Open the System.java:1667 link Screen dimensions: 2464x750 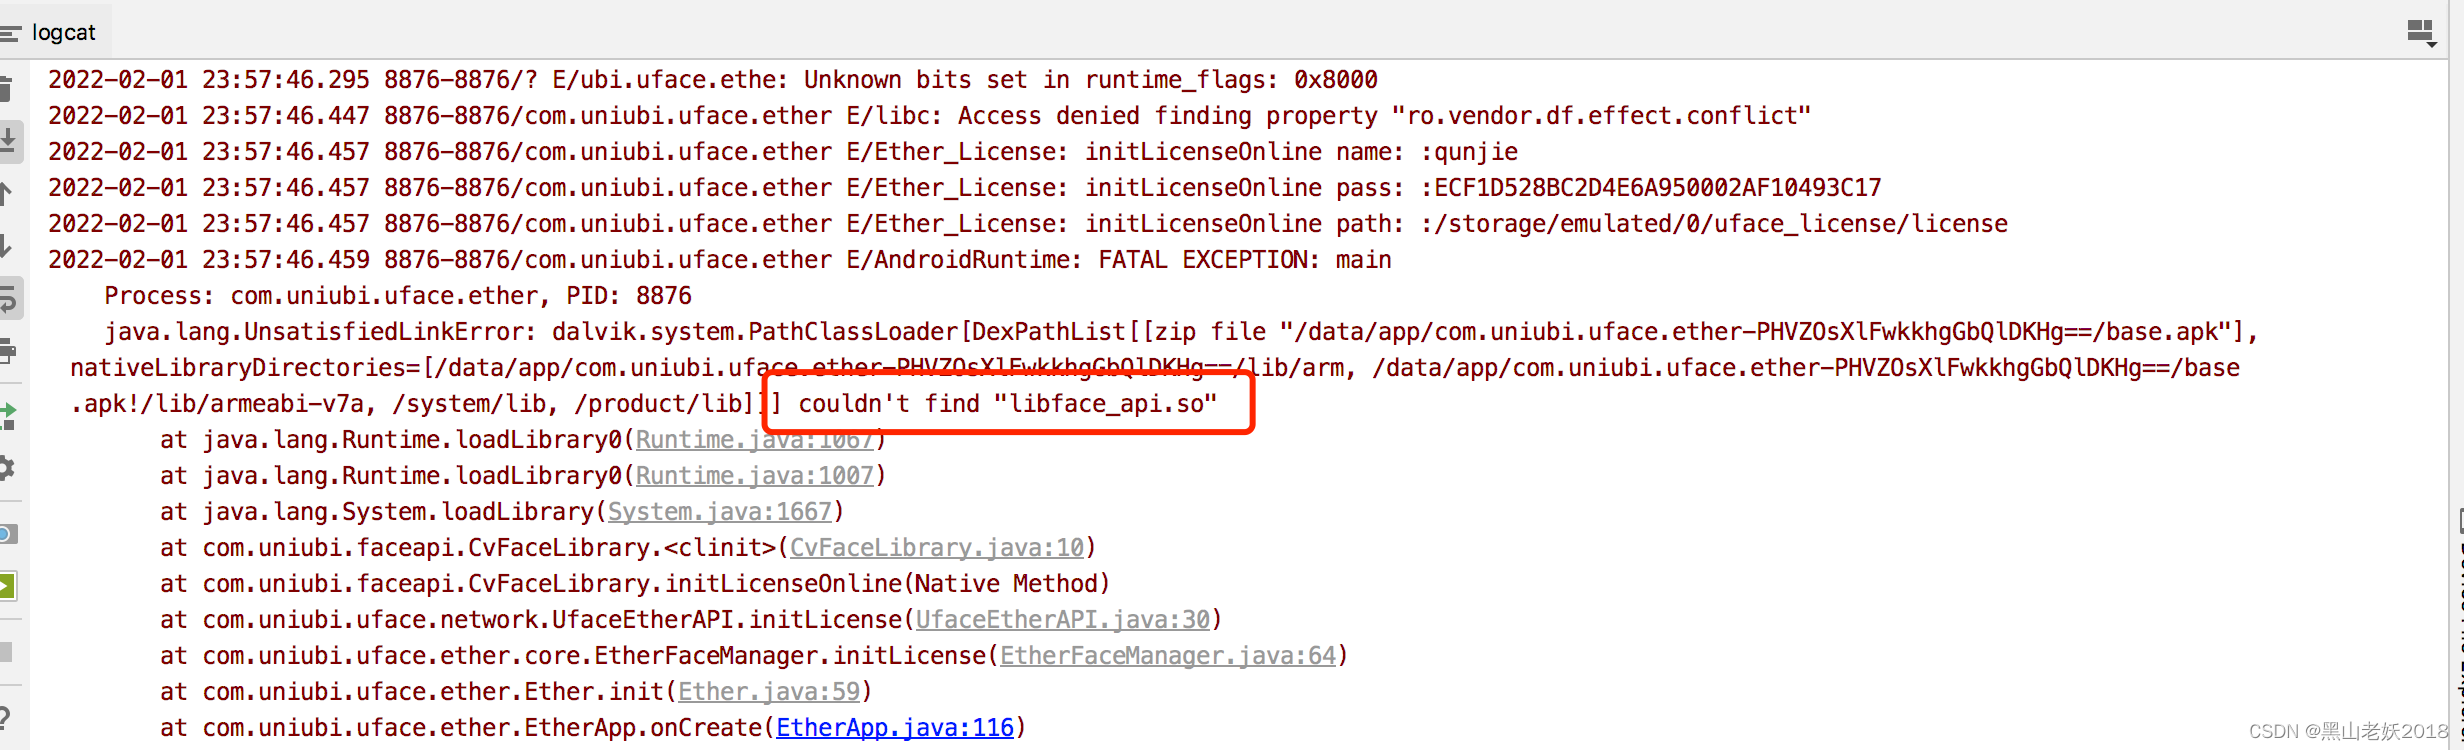pos(720,512)
